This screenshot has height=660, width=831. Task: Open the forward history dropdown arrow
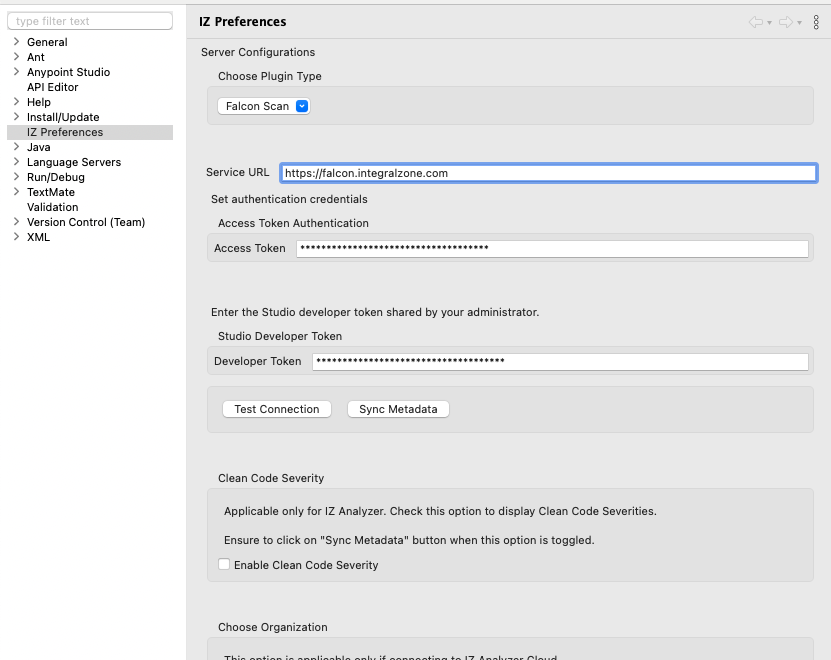[799, 22]
